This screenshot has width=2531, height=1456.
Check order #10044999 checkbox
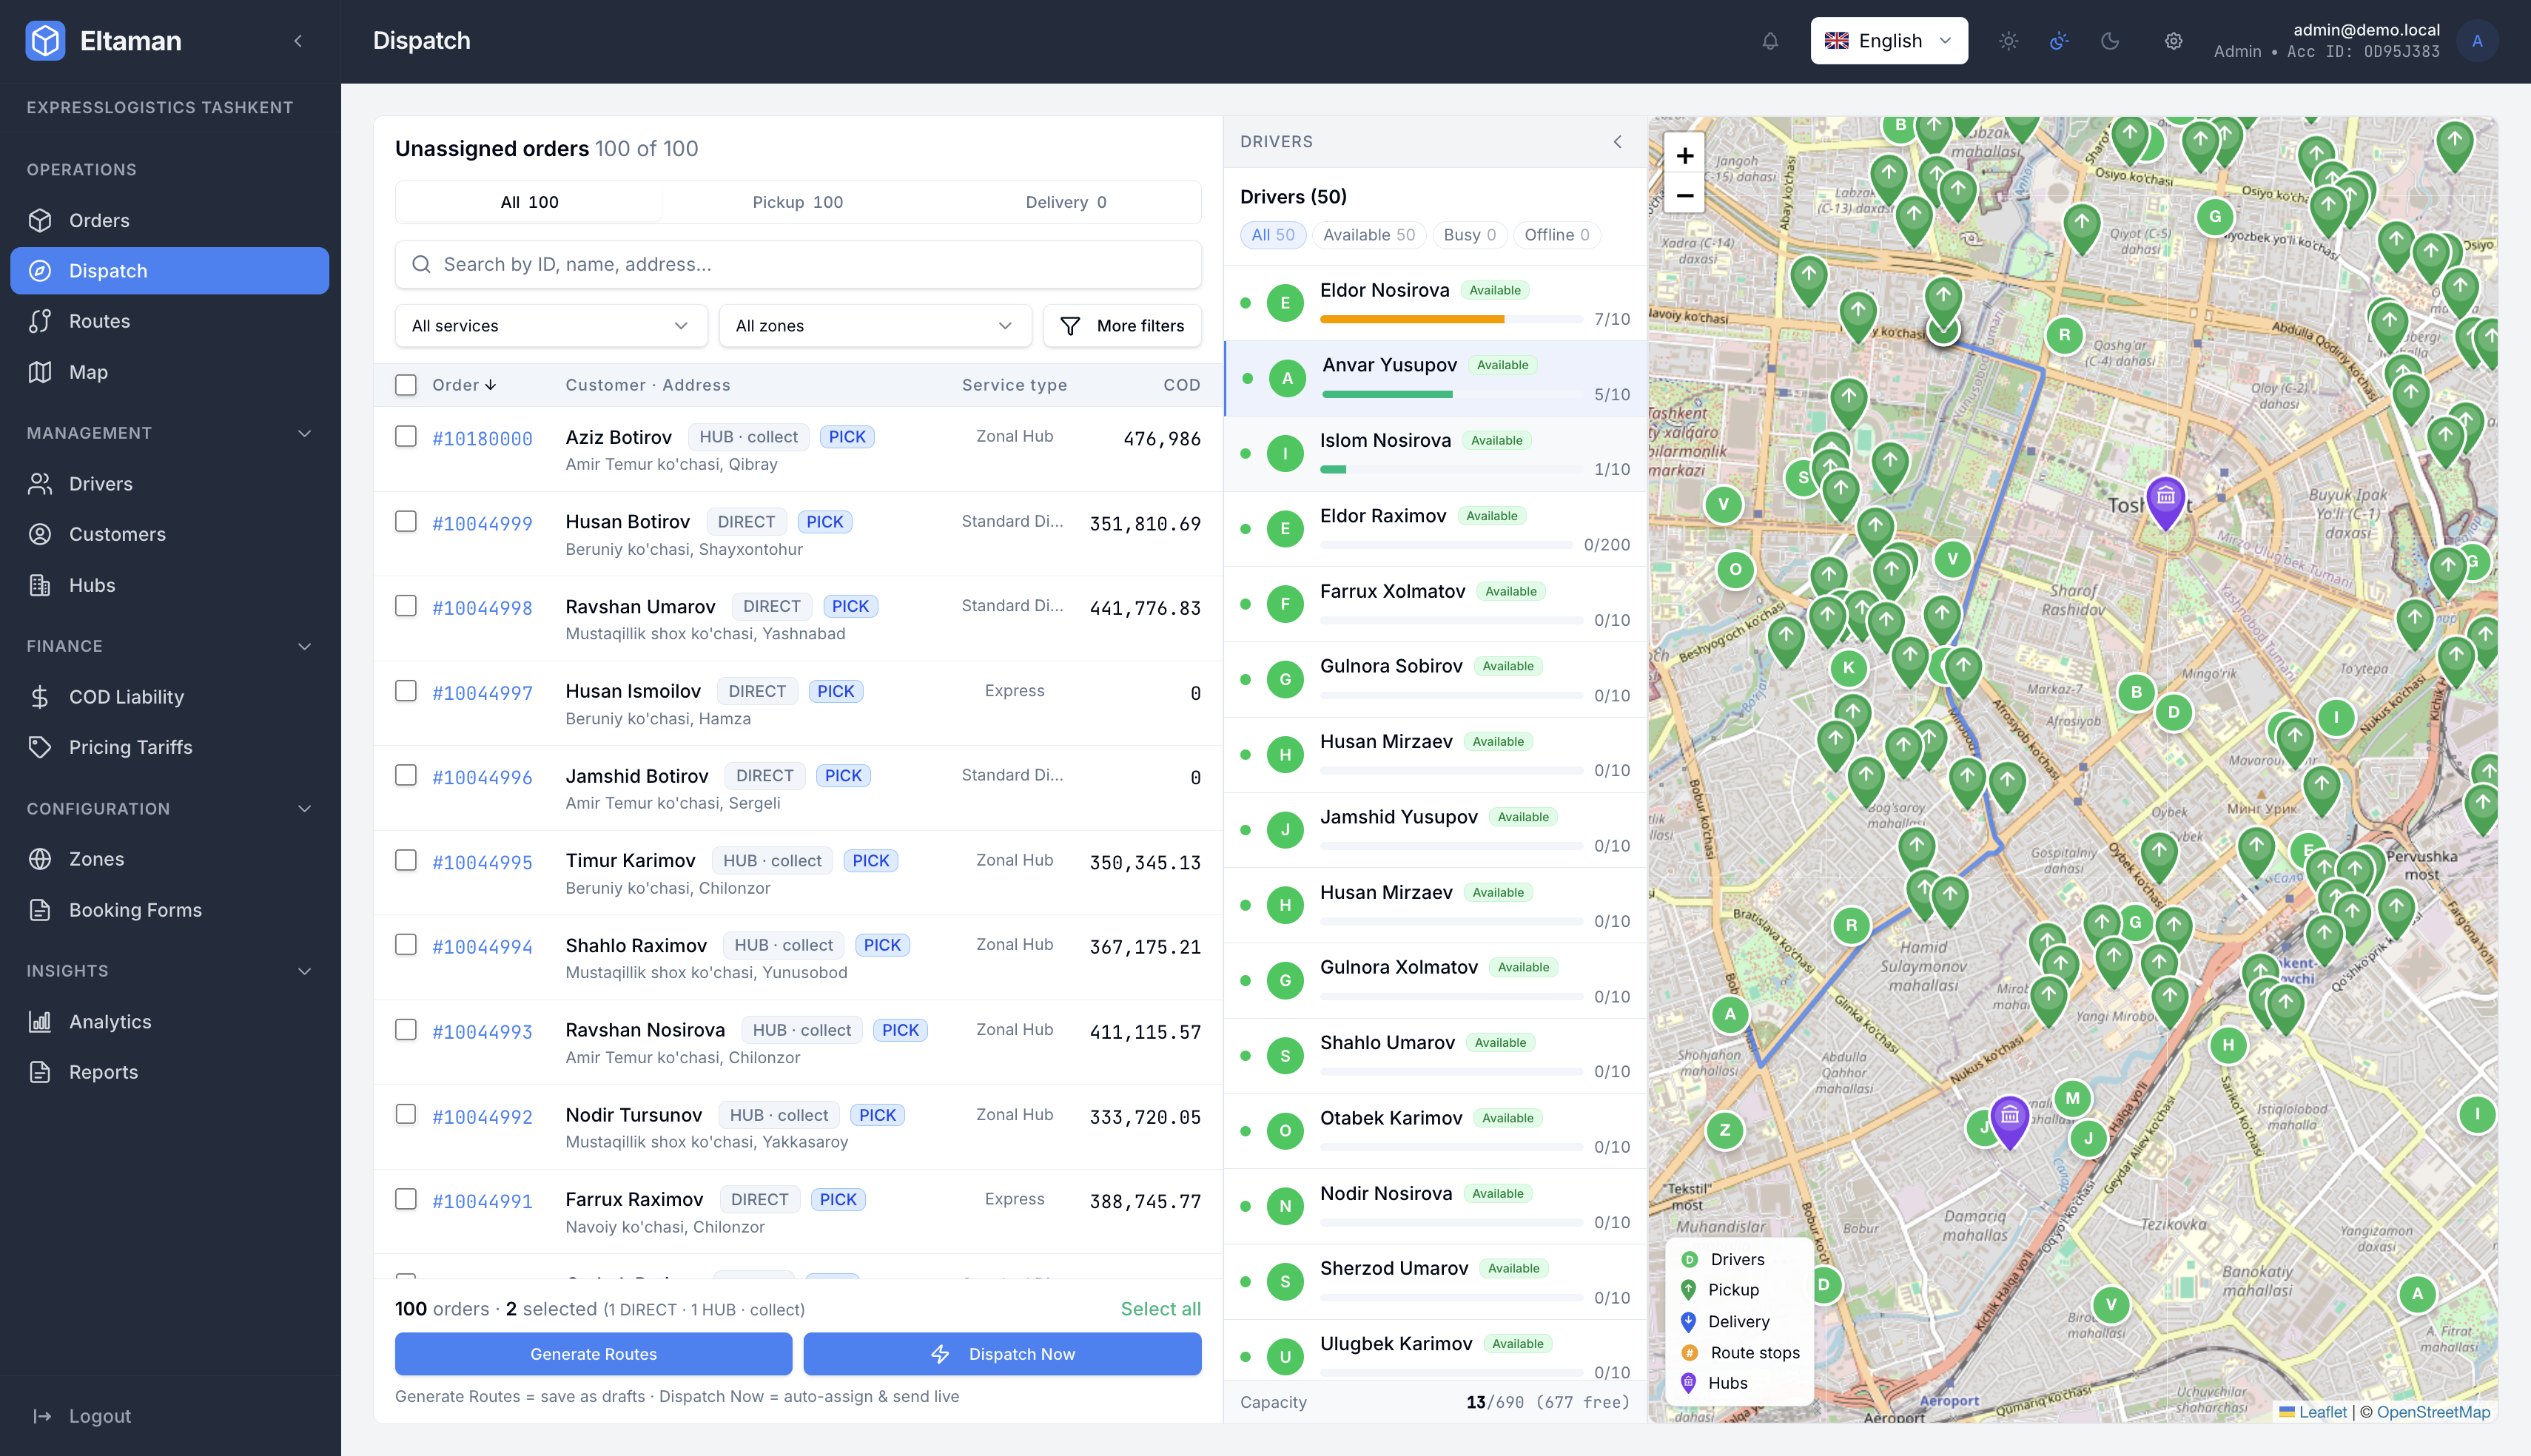[x=406, y=521]
